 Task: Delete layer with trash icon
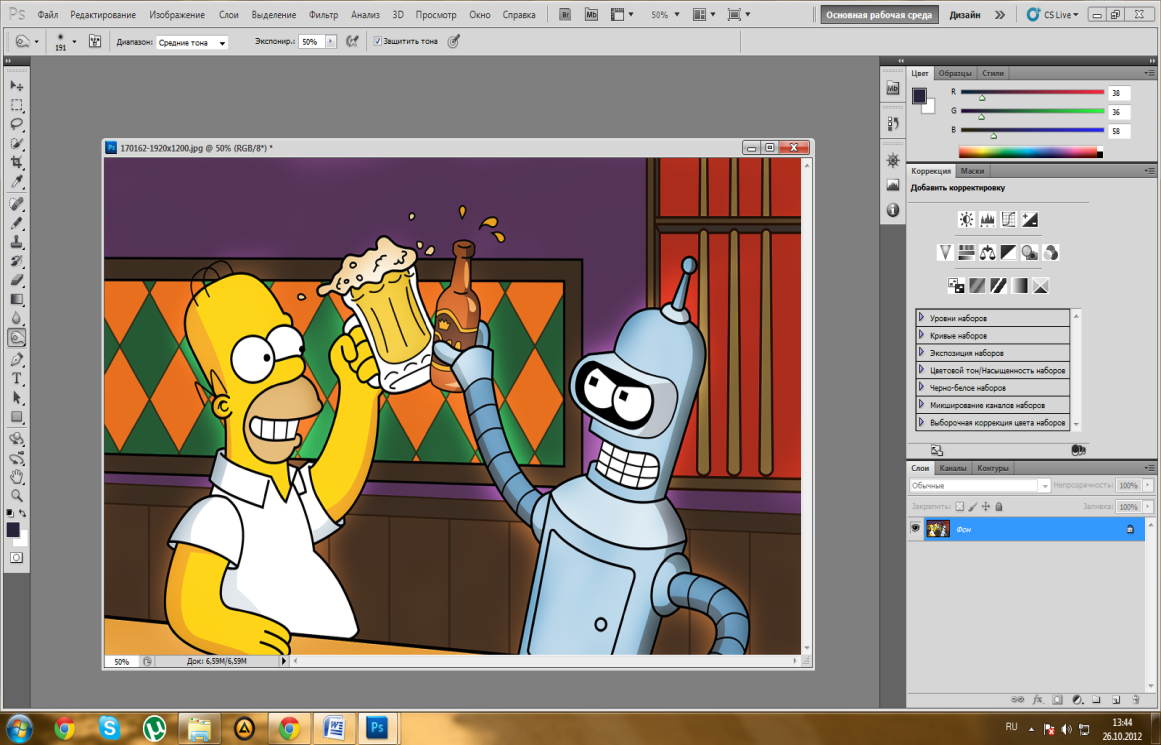pos(1135,699)
